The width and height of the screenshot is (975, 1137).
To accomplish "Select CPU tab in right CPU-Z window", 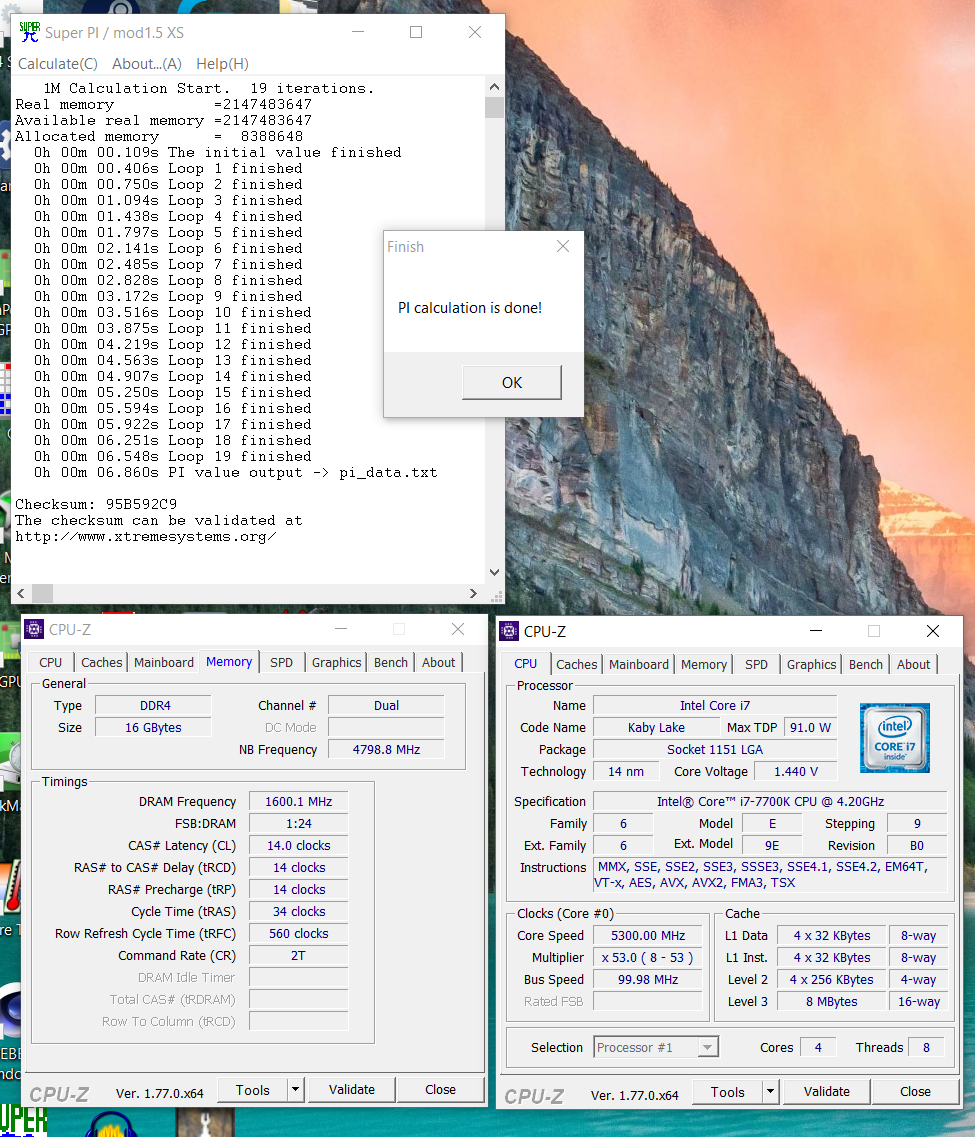I will coord(526,663).
